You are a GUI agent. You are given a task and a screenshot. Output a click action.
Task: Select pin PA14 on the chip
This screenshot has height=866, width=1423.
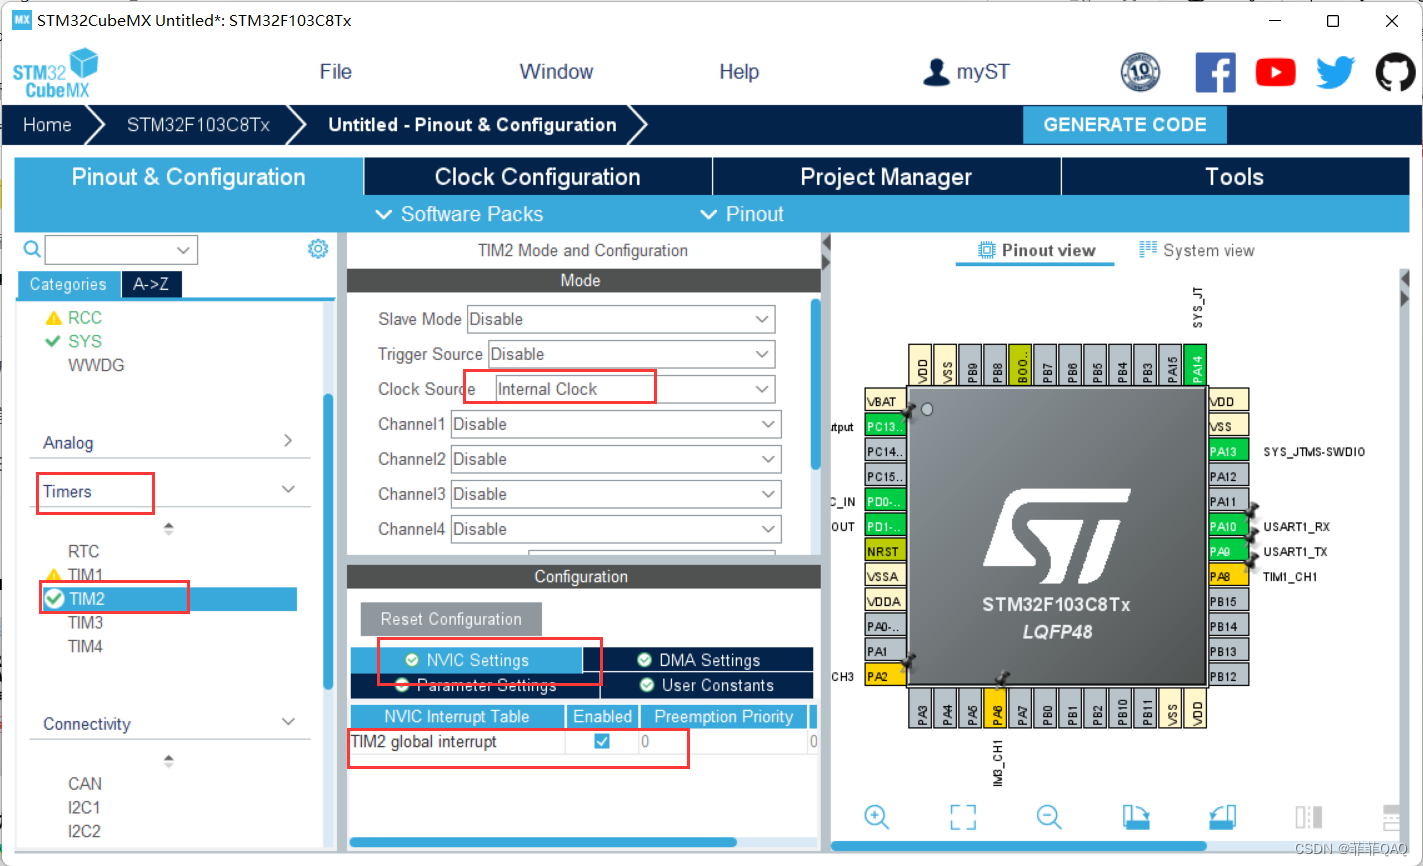point(1196,365)
